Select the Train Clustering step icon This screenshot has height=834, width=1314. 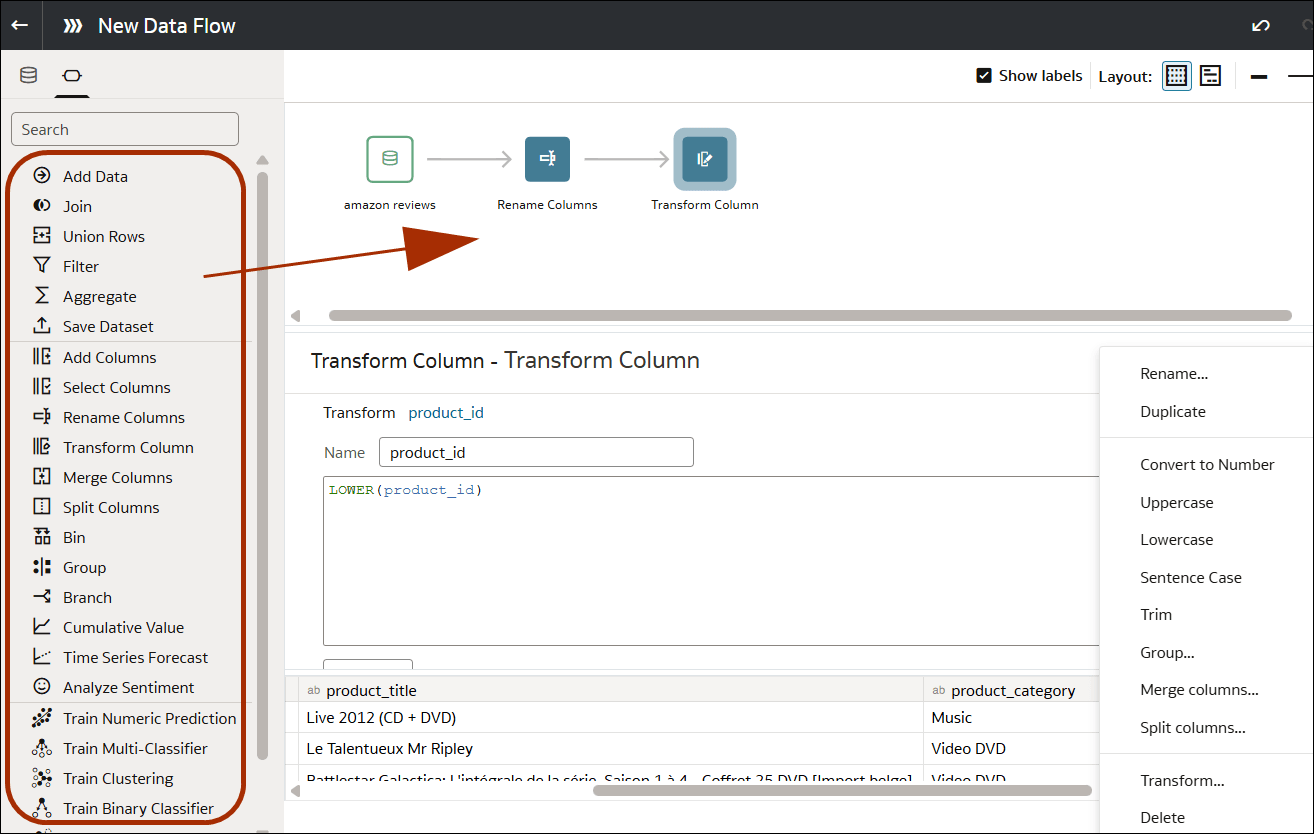click(40, 778)
